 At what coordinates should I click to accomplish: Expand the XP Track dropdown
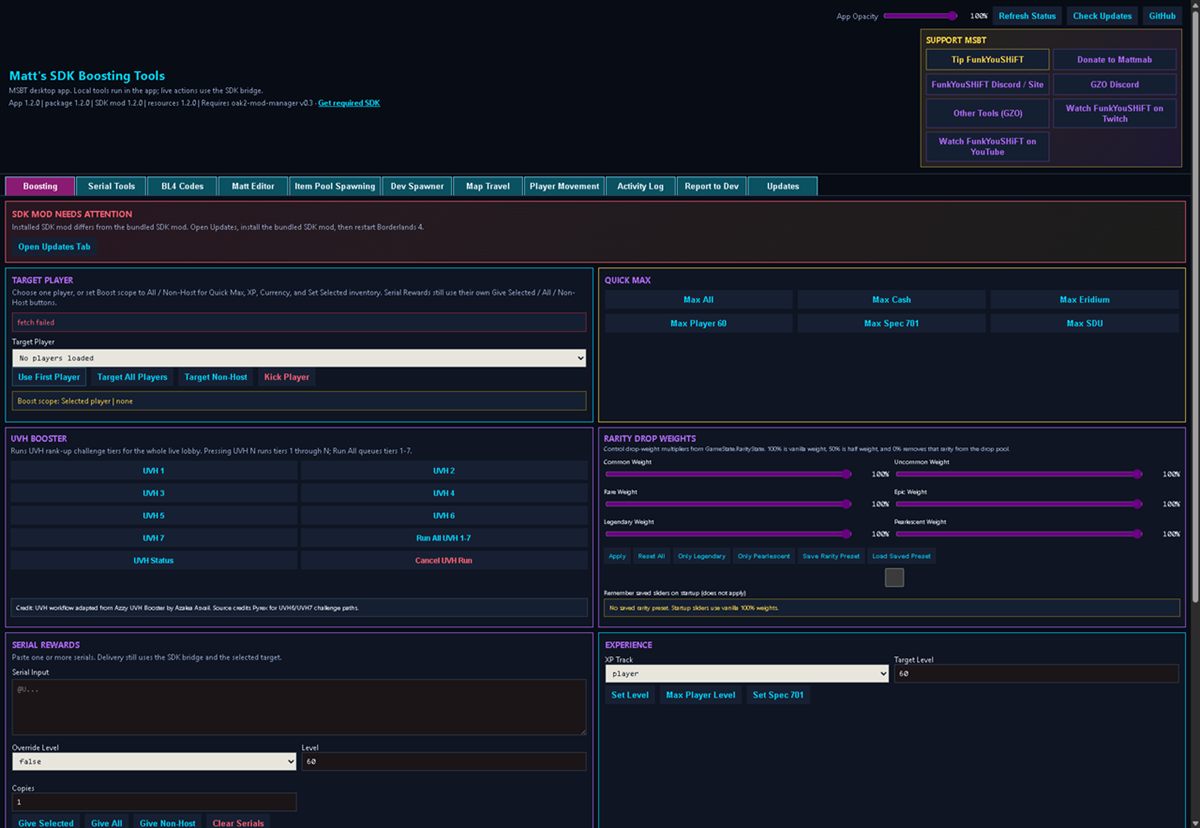coord(747,674)
